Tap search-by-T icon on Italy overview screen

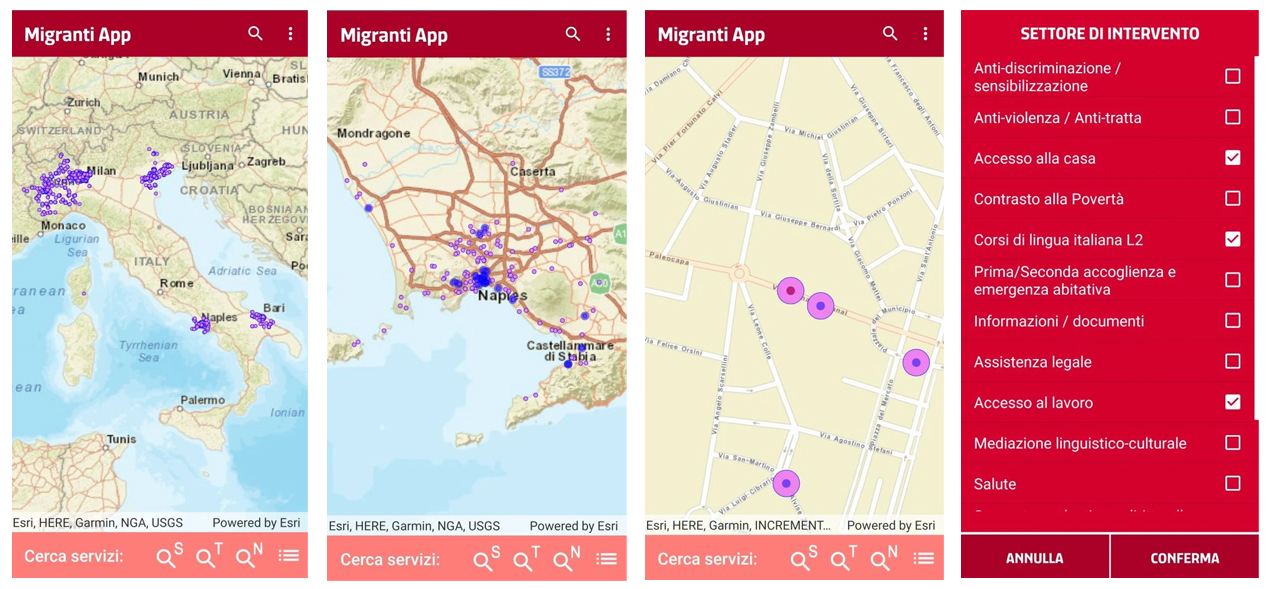point(209,556)
